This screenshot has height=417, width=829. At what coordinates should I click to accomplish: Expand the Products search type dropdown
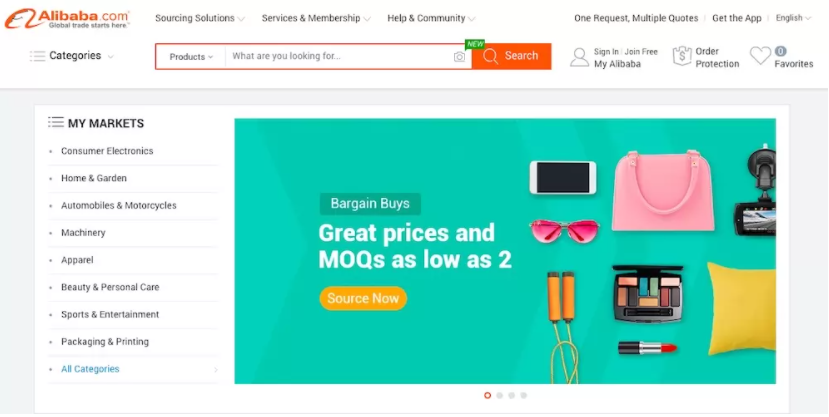191,57
